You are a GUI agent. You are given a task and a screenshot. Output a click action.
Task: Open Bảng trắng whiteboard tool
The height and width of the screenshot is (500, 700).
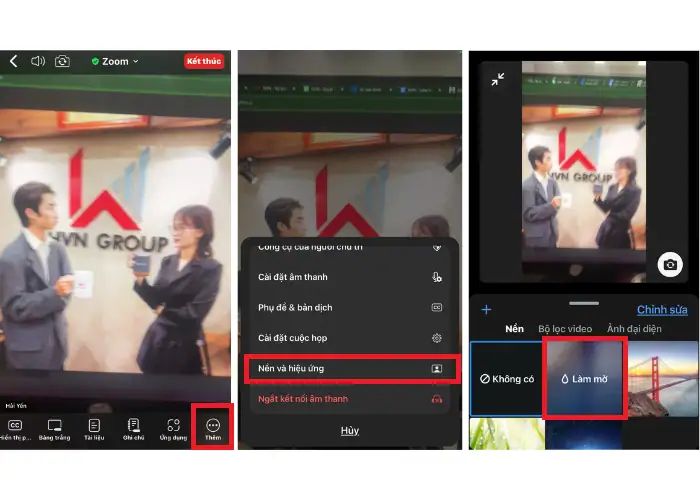click(x=55, y=427)
